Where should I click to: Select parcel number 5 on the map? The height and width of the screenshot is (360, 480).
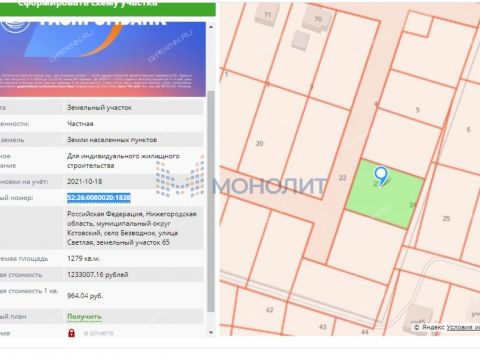pyautogui.click(x=418, y=110)
